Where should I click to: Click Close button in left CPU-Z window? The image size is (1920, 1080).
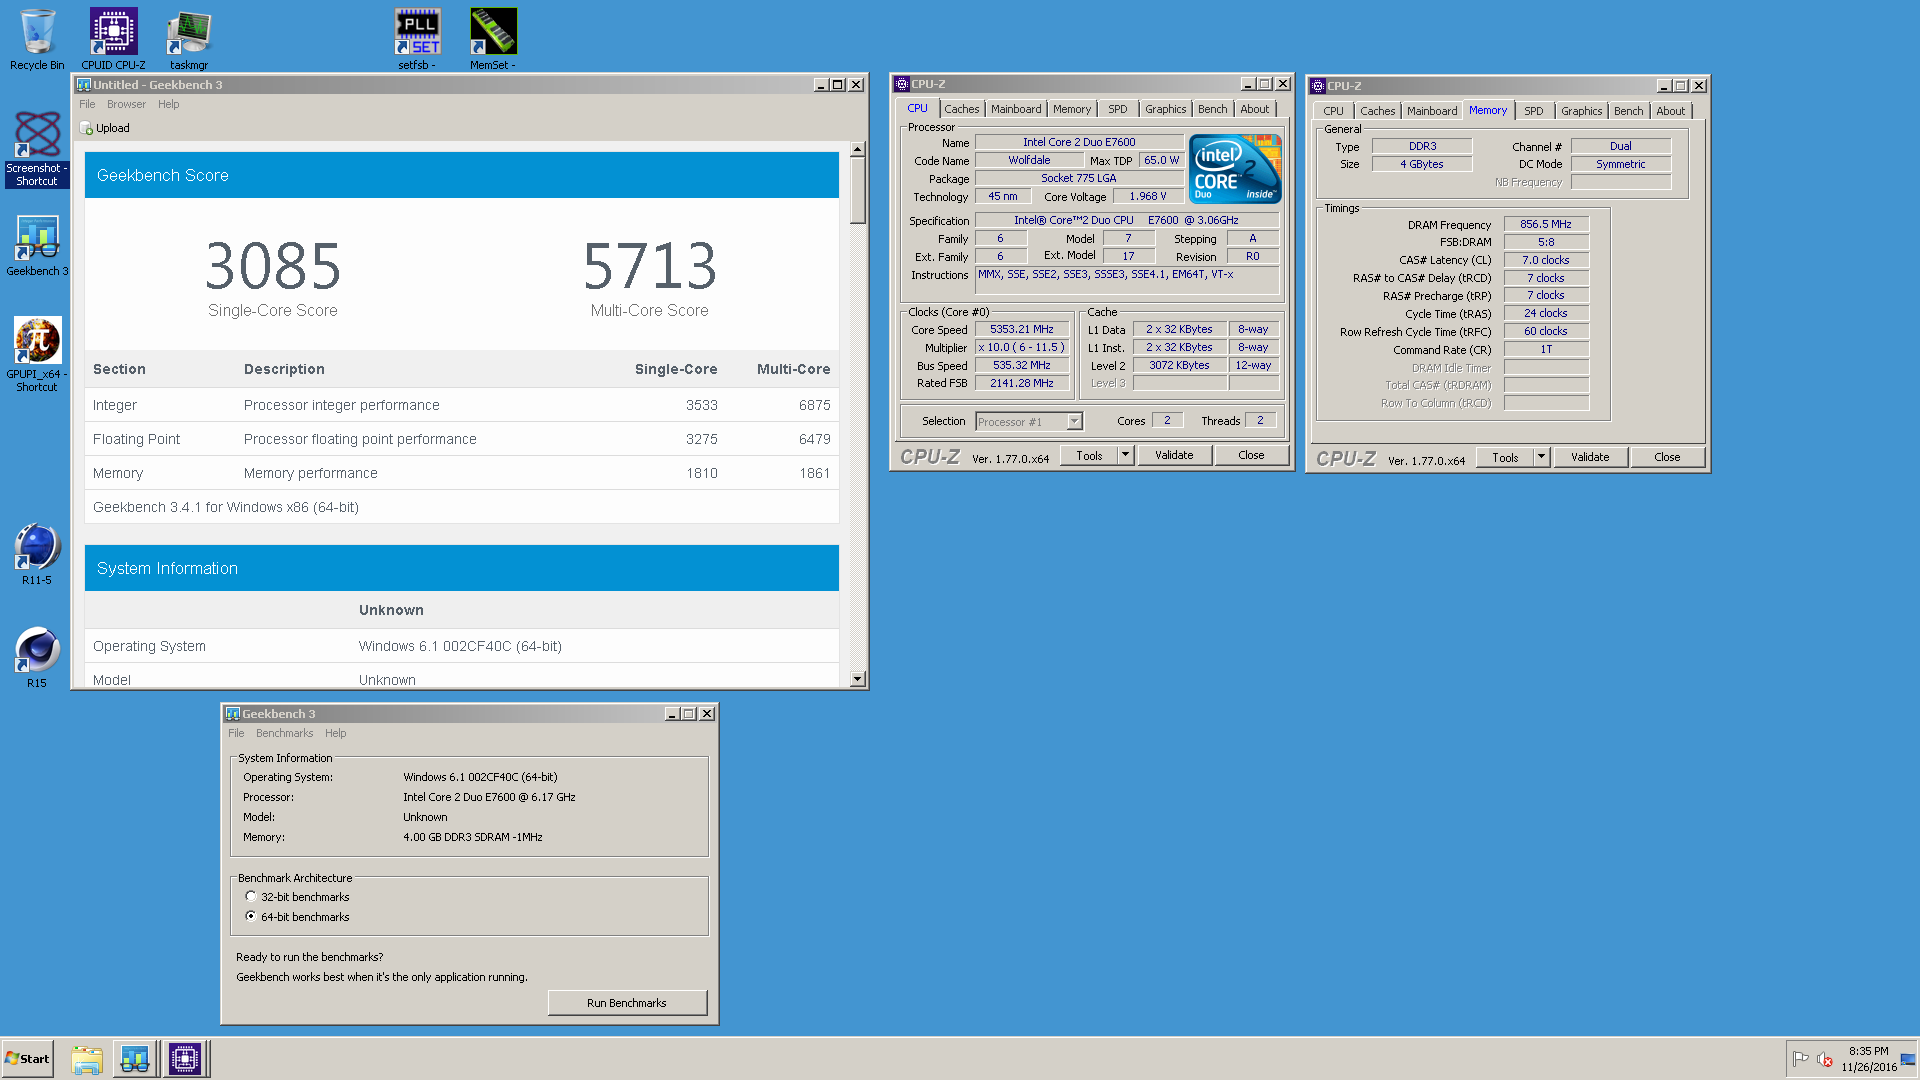(x=1251, y=455)
